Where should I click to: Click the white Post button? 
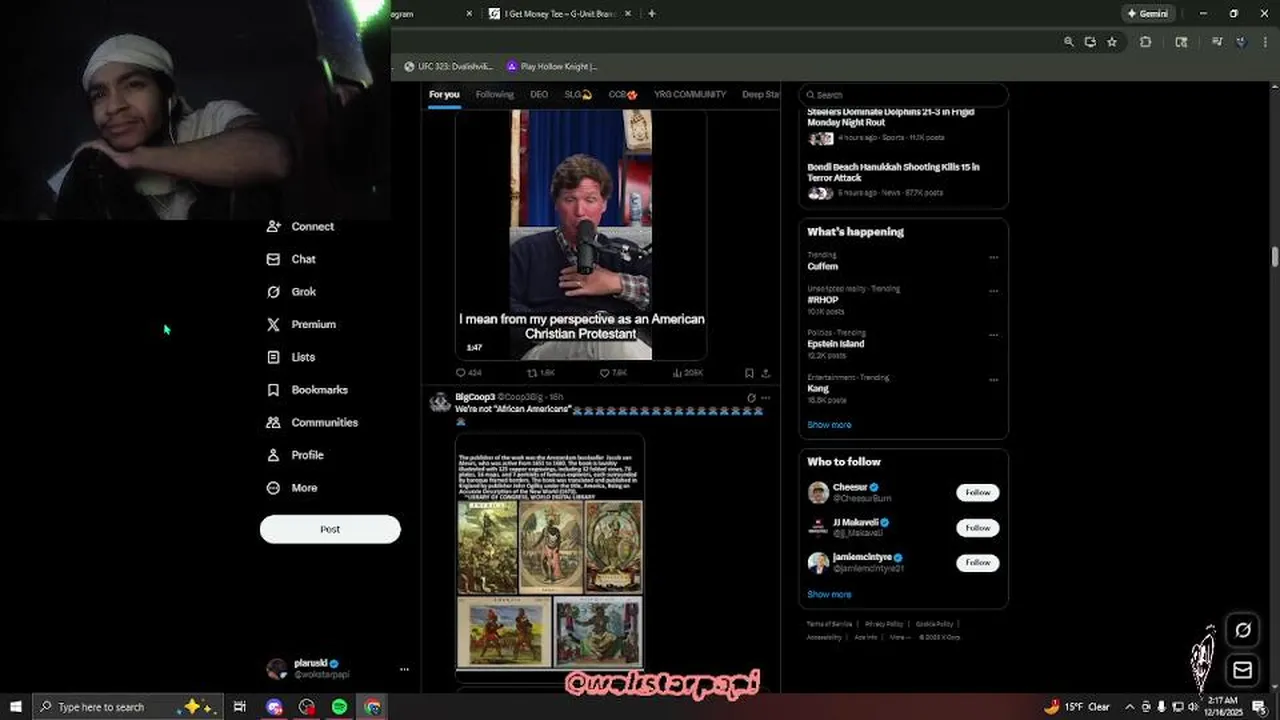click(x=330, y=529)
